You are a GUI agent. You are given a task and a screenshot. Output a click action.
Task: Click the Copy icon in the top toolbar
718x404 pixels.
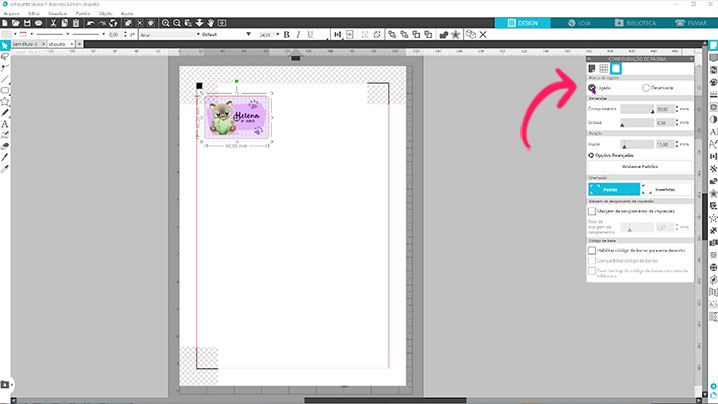click(65, 23)
